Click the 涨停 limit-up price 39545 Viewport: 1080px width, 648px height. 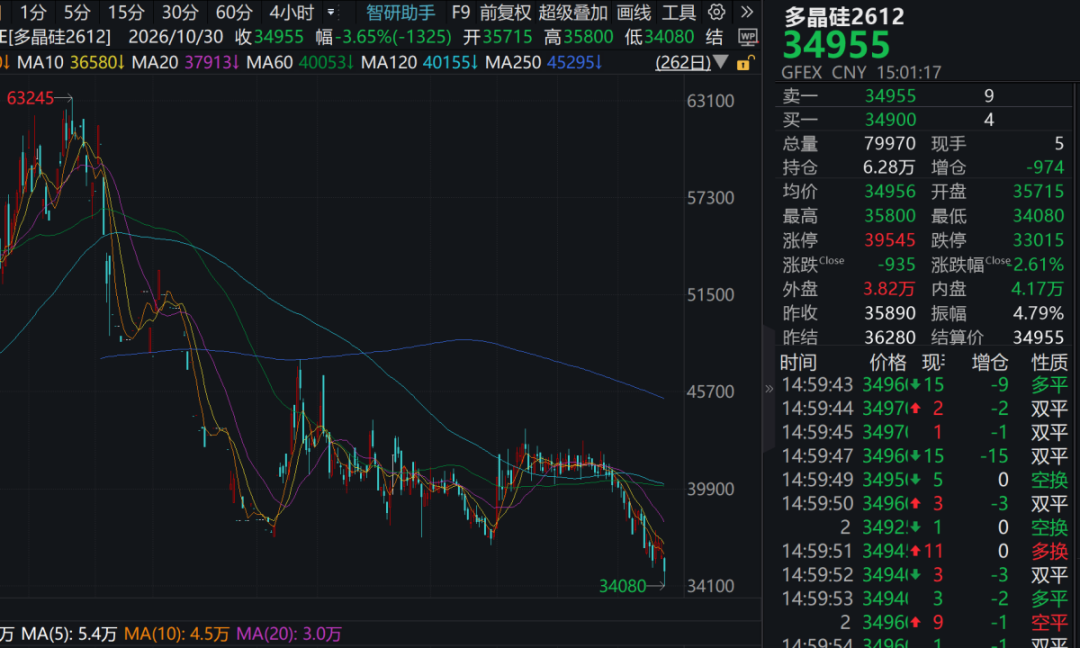[x=890, y=240]
